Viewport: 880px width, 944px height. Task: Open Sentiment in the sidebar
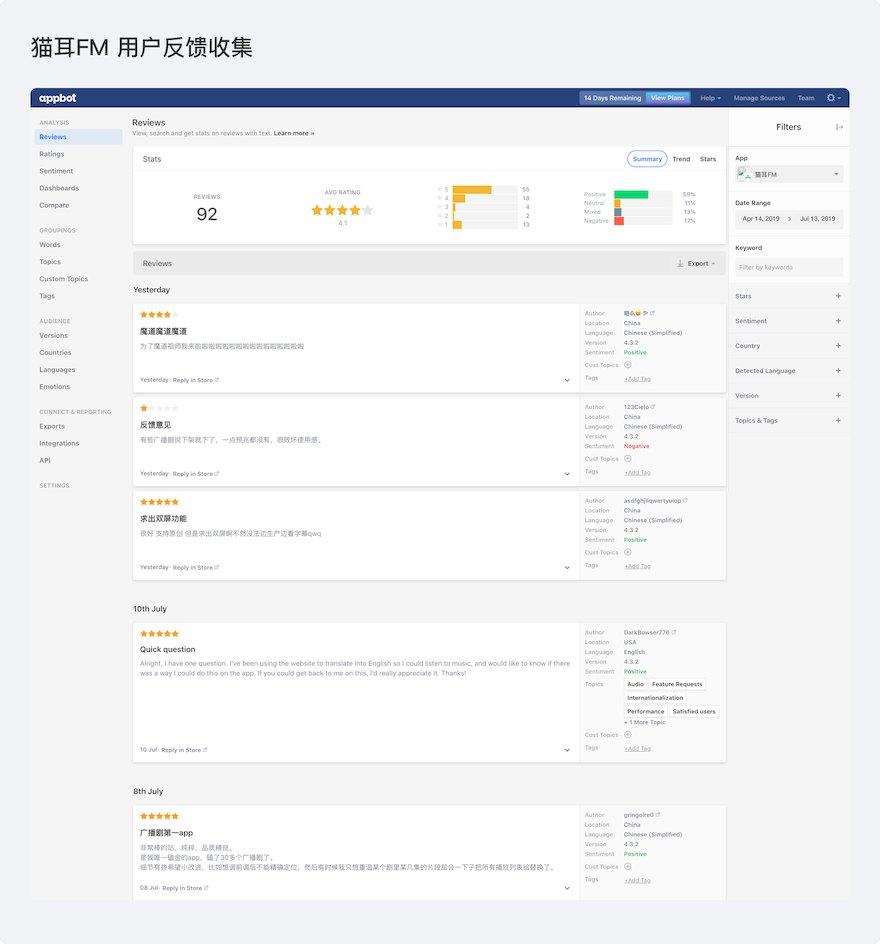(x=56, y=171)
